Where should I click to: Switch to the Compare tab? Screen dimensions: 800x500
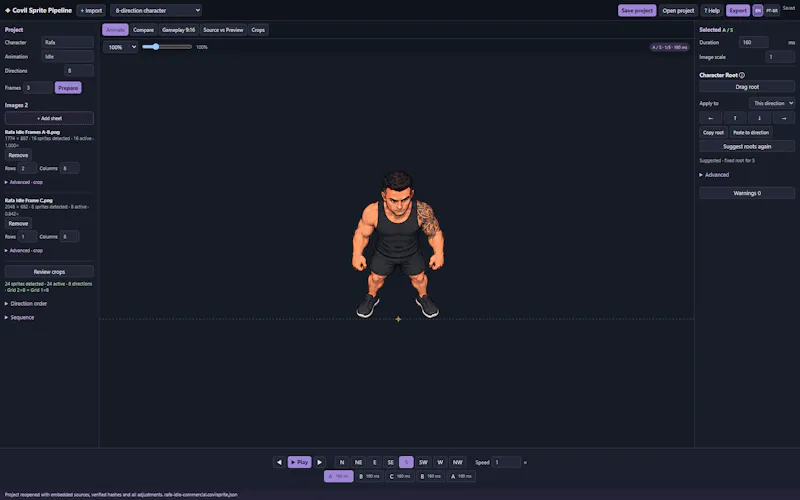pyautogui.click(x=143, y=30)
